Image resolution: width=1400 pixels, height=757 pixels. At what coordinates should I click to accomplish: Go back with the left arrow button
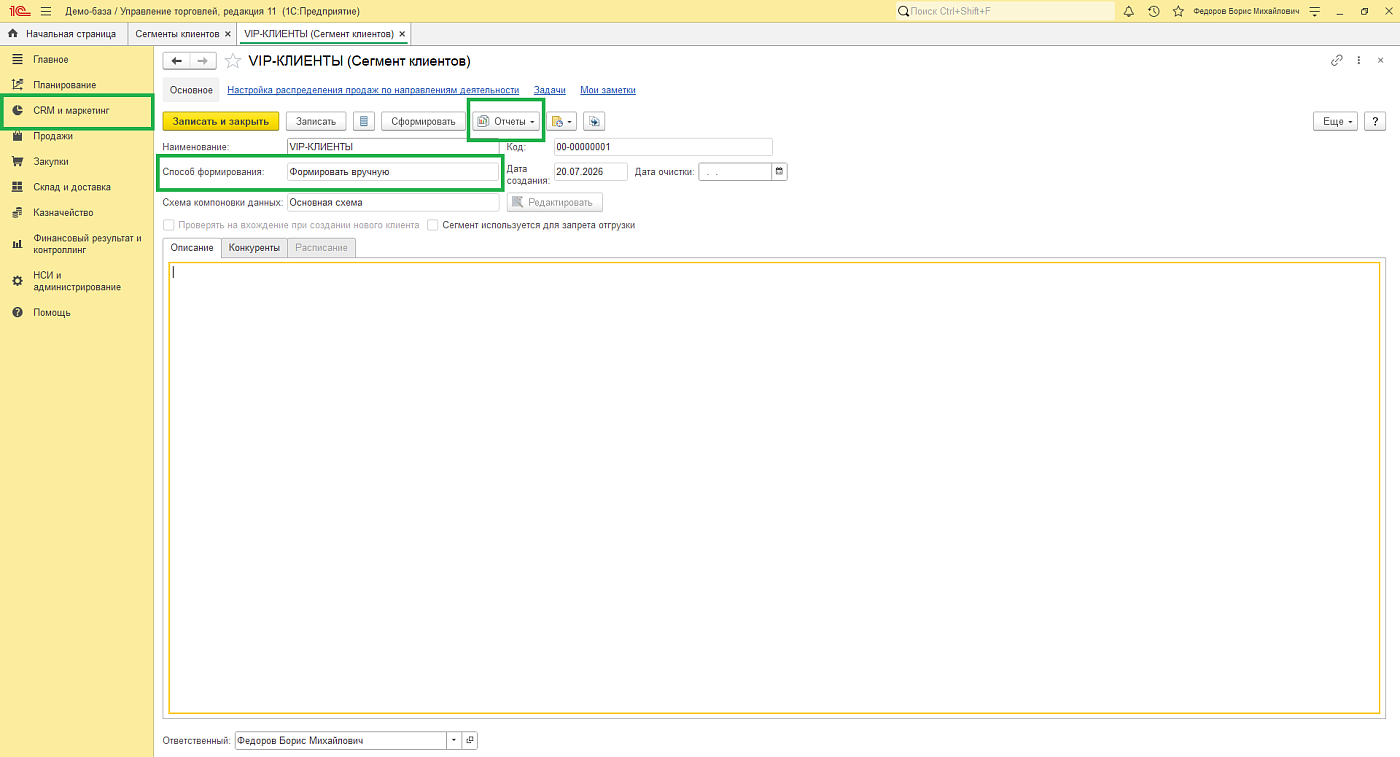click(x=177, y=61)
